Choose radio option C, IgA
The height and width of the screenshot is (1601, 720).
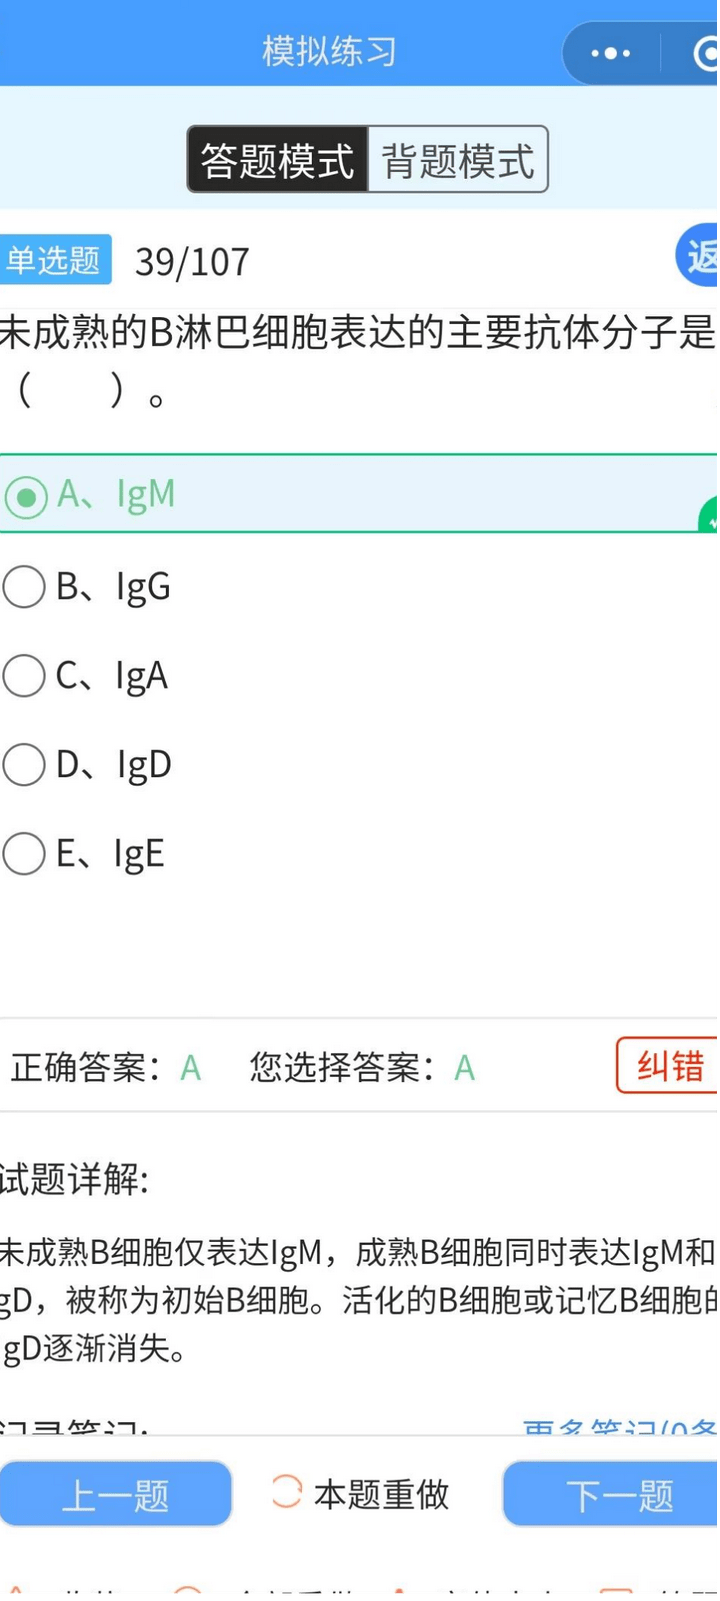tap(25, 677)
